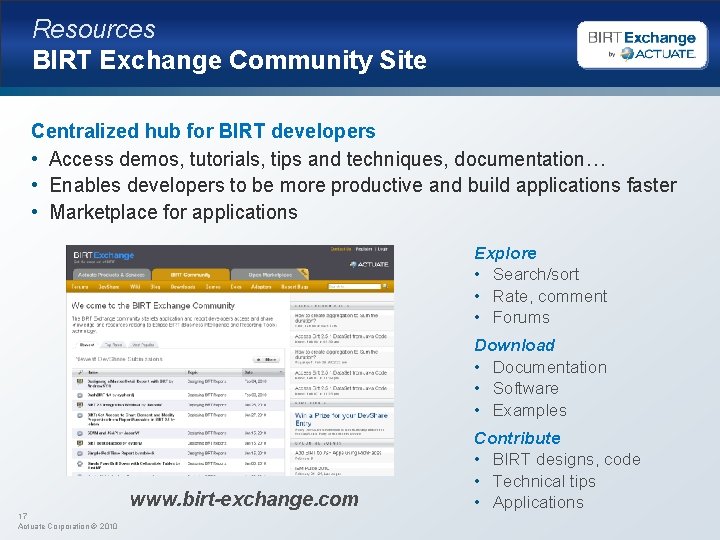Open Downloads in the orange navigation bar
Viewport: 720px width, 540px height.
183,287
